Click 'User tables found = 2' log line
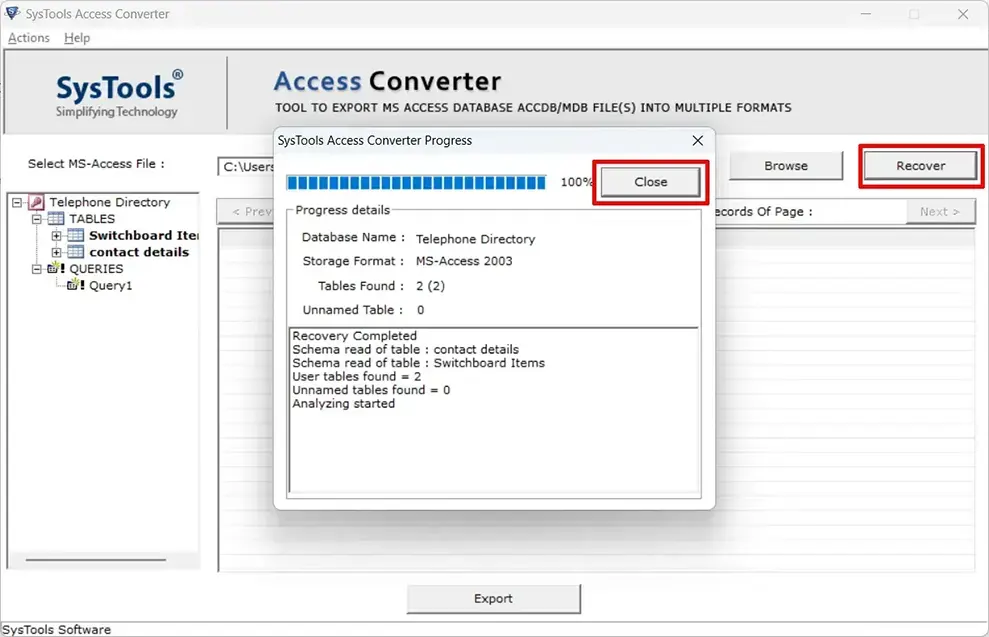The image size is (989, 637). click(x=356, y=377)
